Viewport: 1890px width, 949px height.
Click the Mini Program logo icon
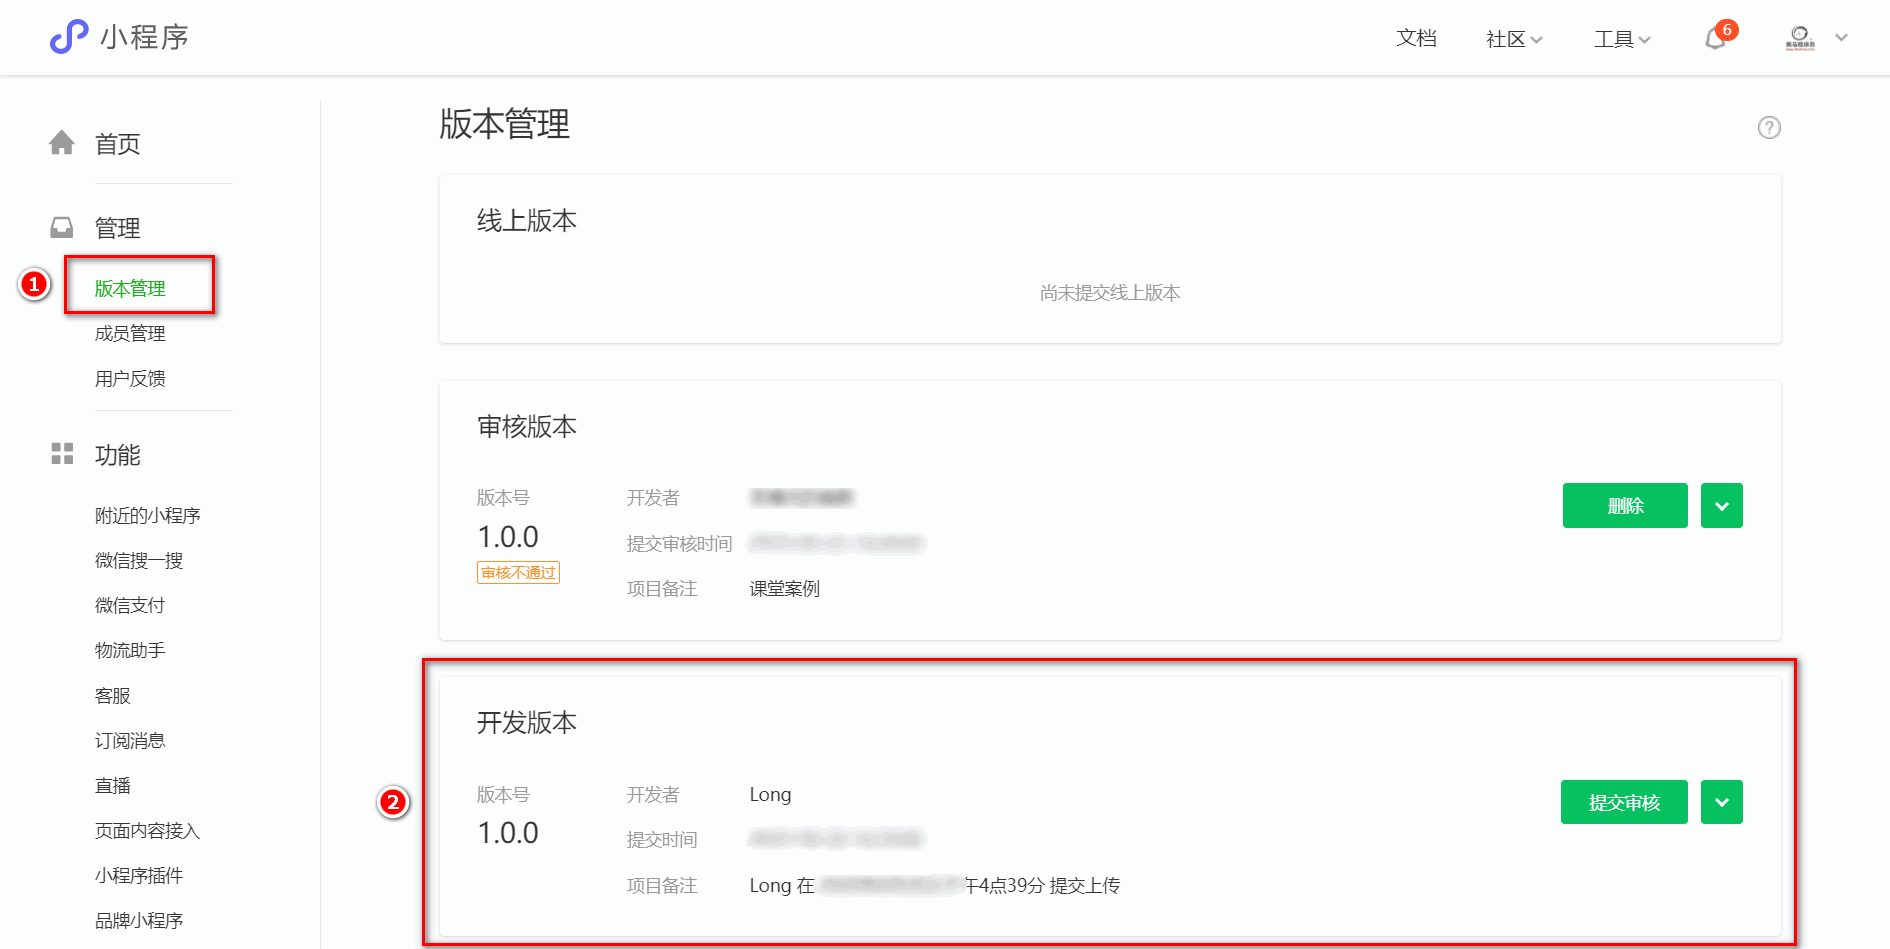(x=69, y=37)
